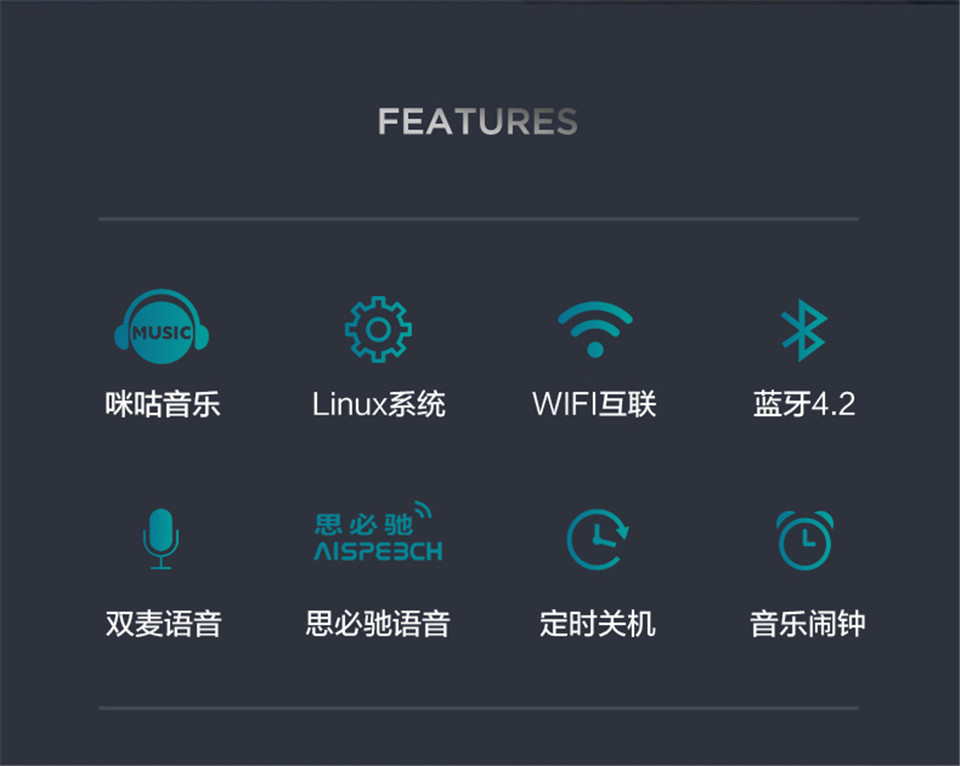
Task: Click the timed shutdown clock icon
Action: [598, 539]
